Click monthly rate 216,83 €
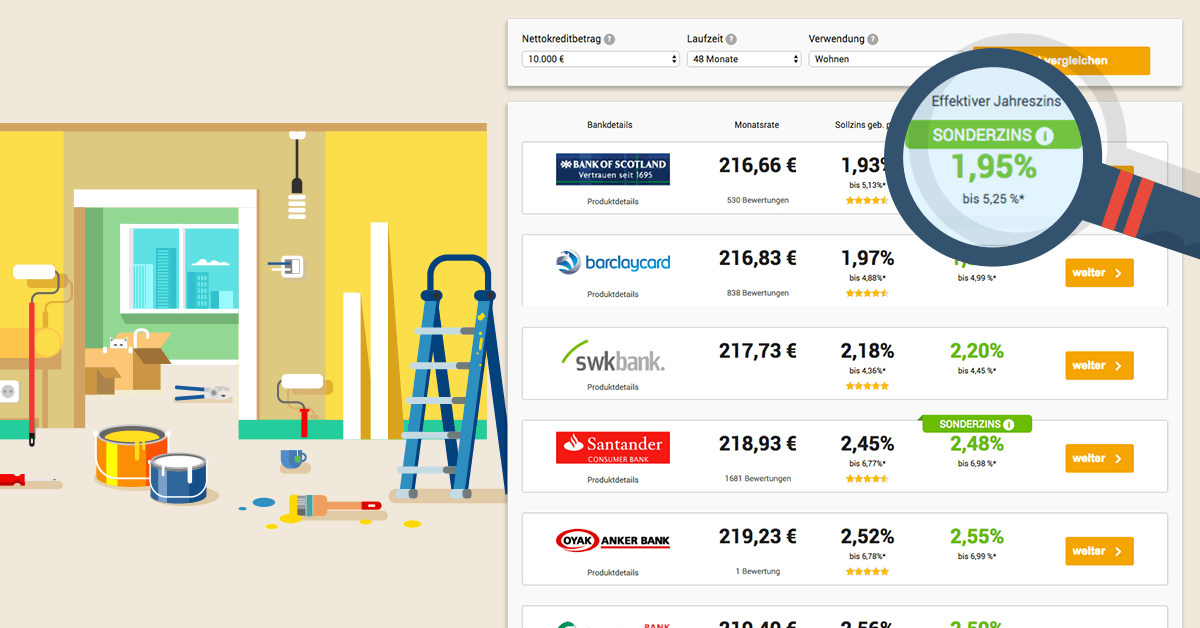Image resolution: width=1200 pixels, height=628 pixels. [x=758, y=258]
